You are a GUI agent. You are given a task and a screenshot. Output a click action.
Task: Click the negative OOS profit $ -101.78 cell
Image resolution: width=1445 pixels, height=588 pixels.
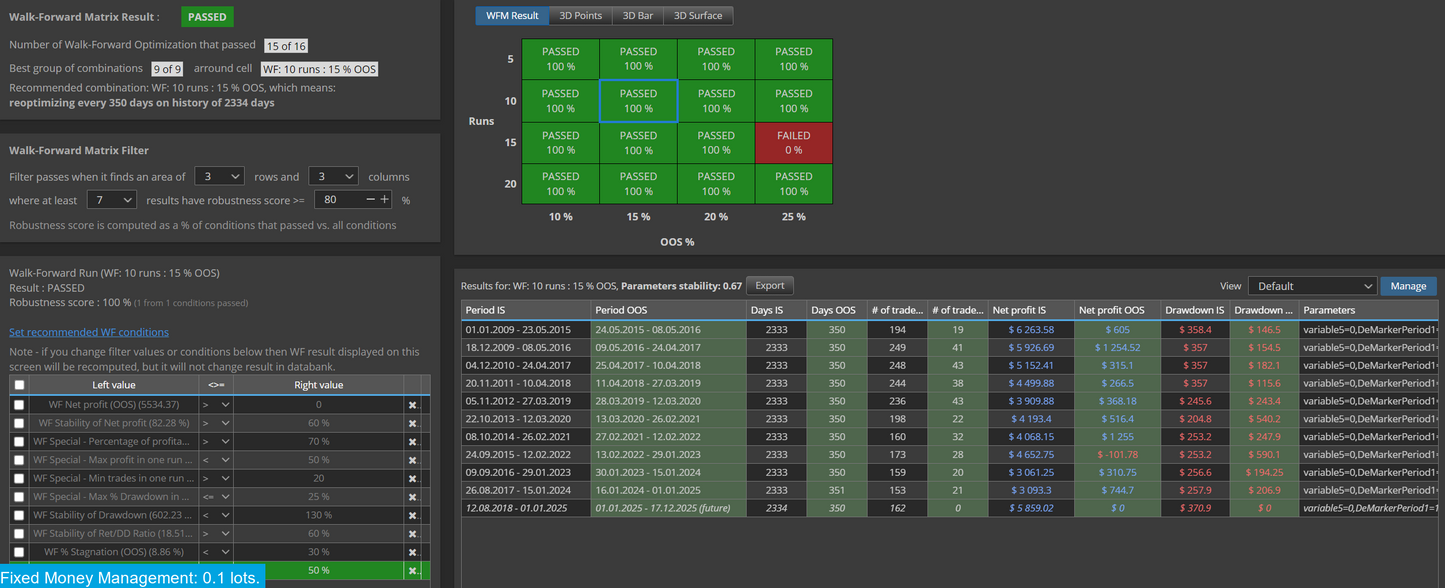(x=1117, y=454)
